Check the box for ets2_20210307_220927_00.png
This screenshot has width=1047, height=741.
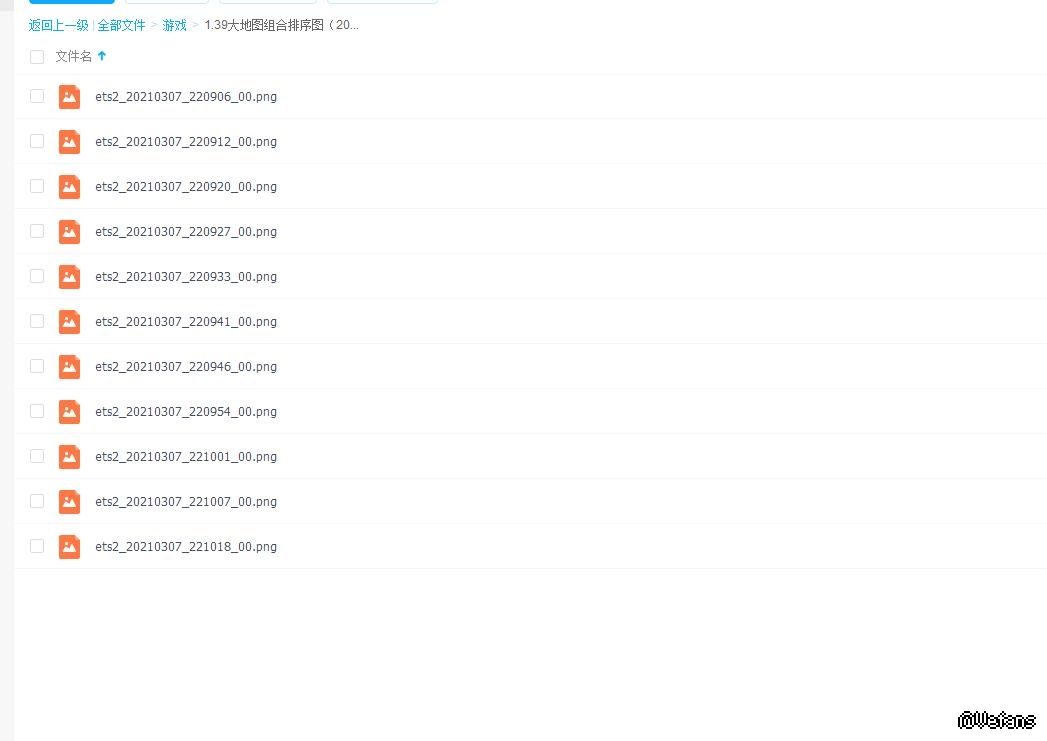click(x=37, y=231)
